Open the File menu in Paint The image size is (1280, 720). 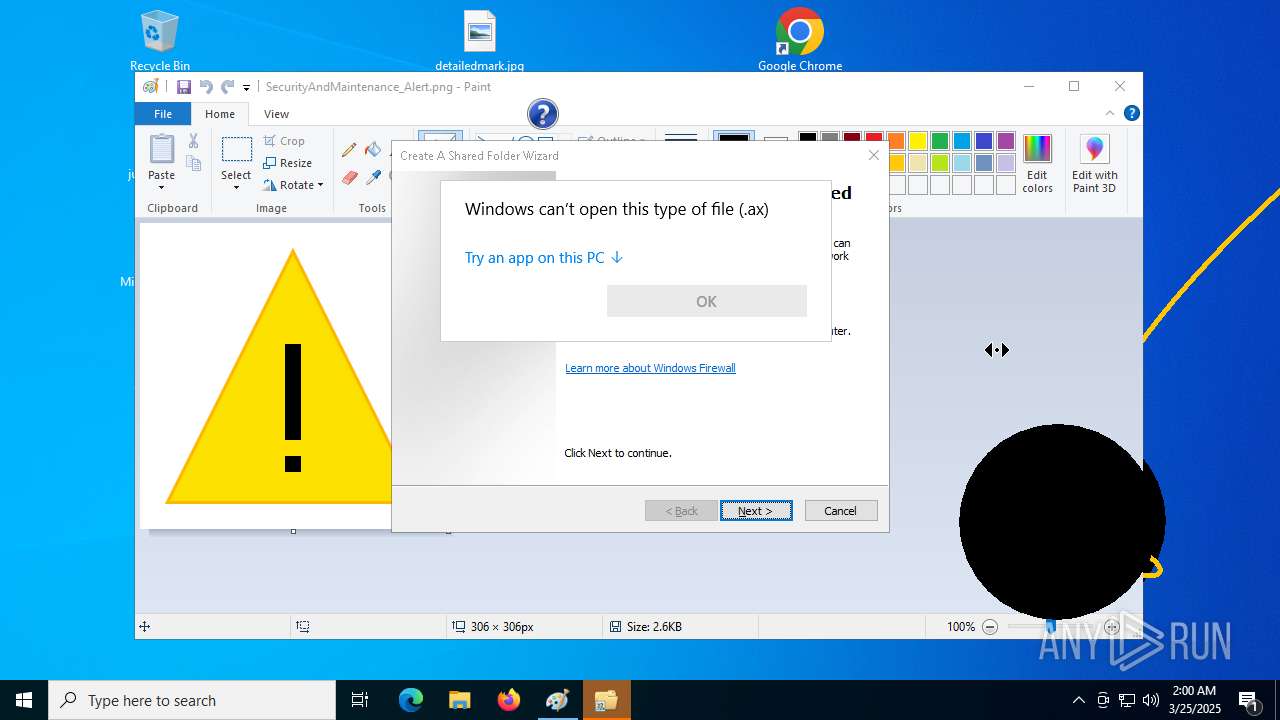[162, 114]
